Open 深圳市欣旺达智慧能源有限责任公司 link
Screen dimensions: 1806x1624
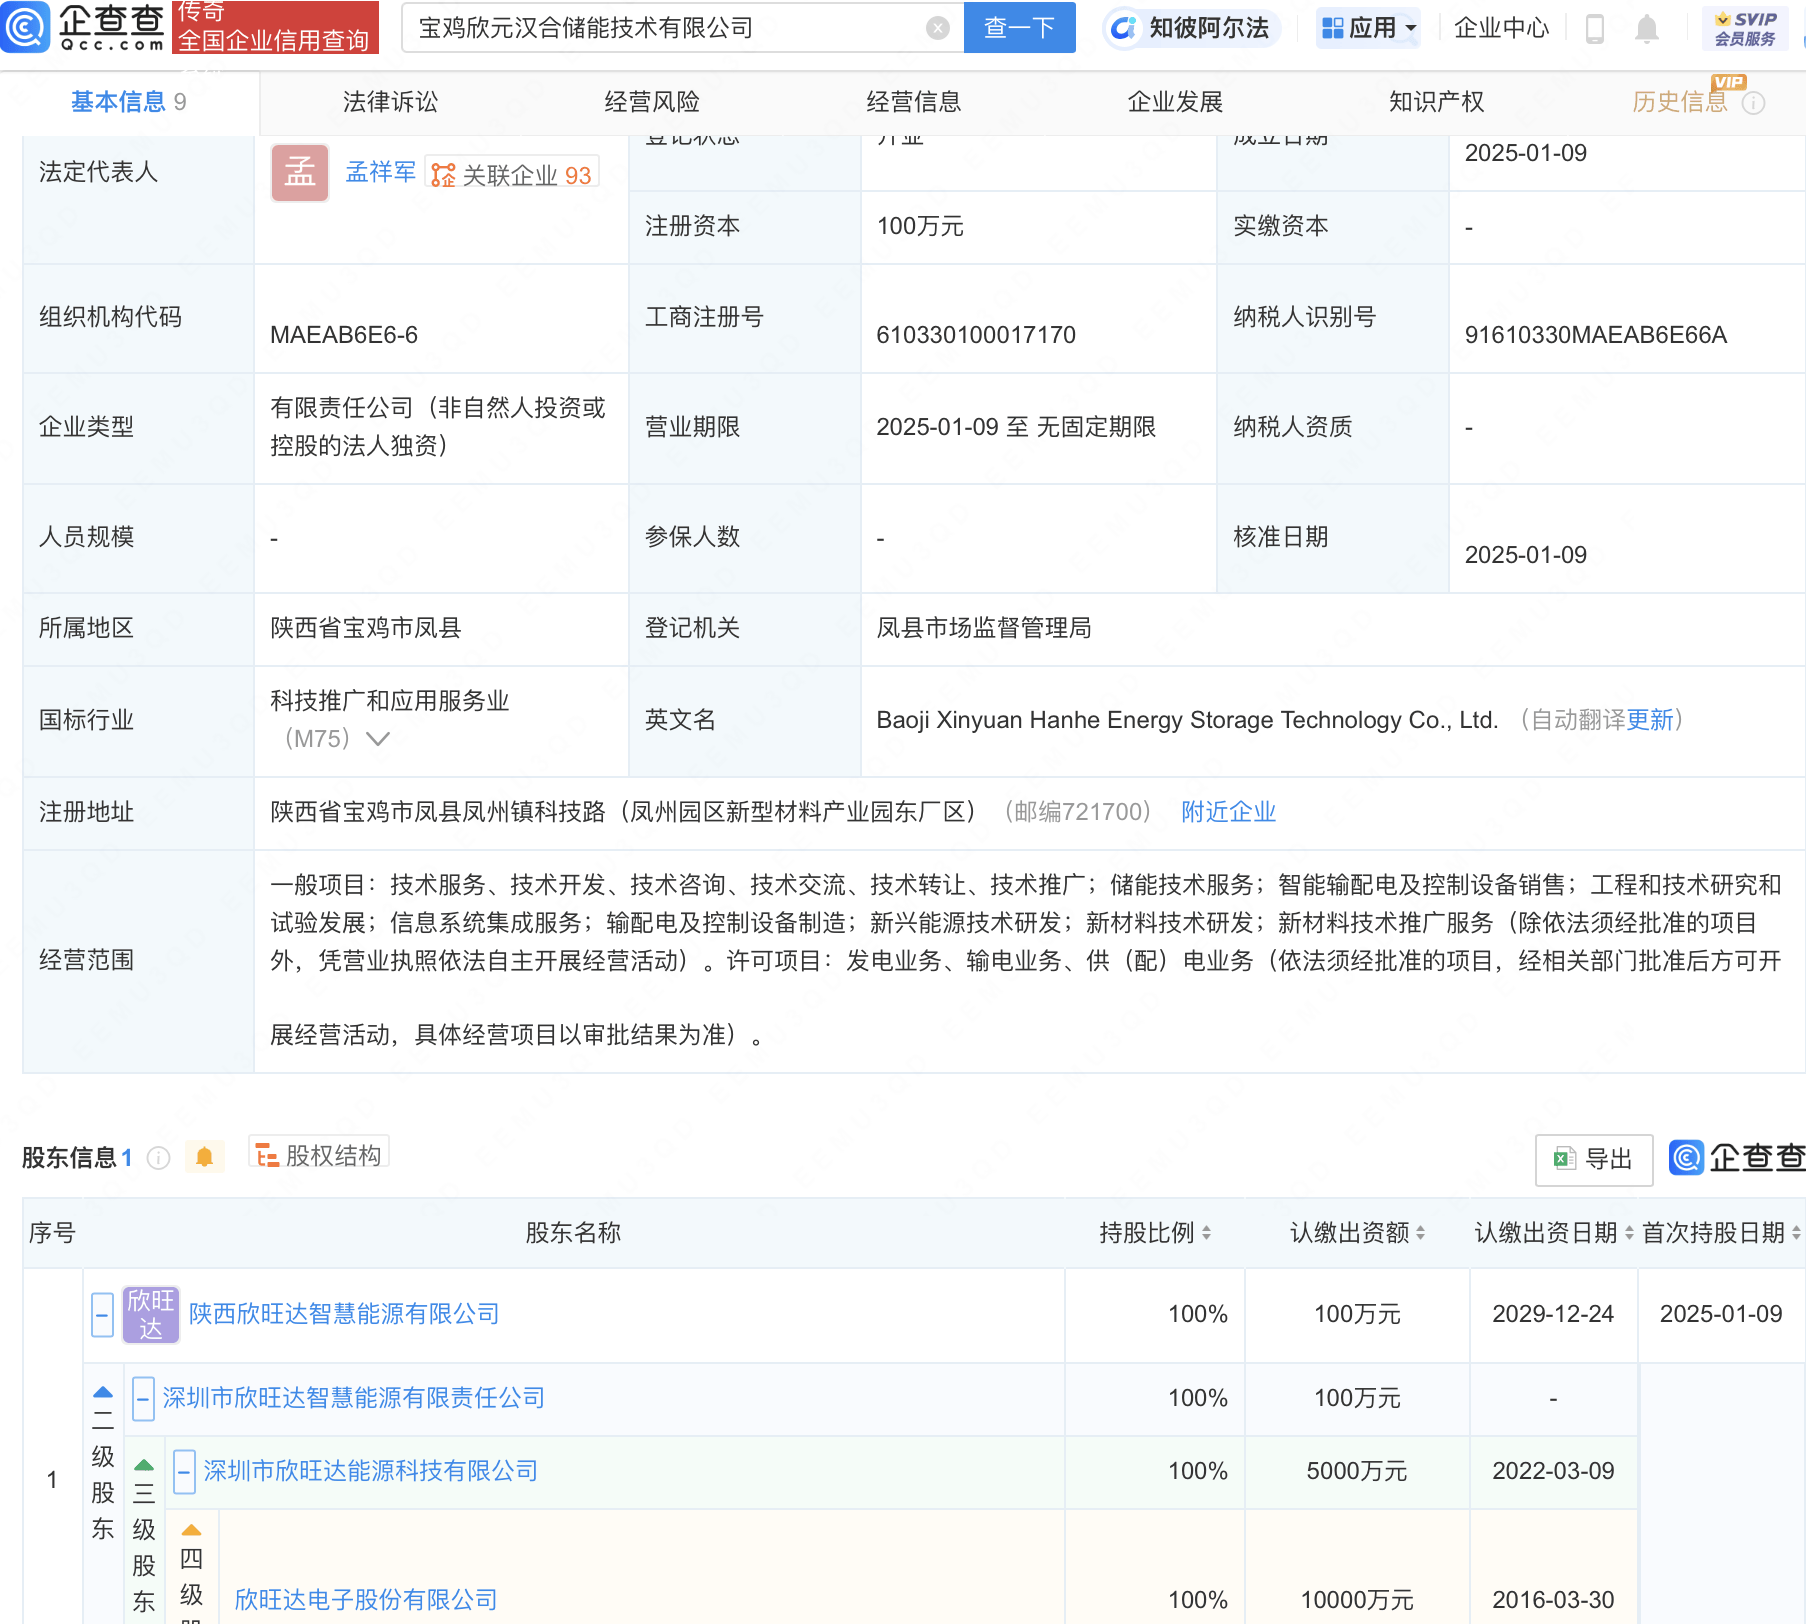(x=354, y=1398)
